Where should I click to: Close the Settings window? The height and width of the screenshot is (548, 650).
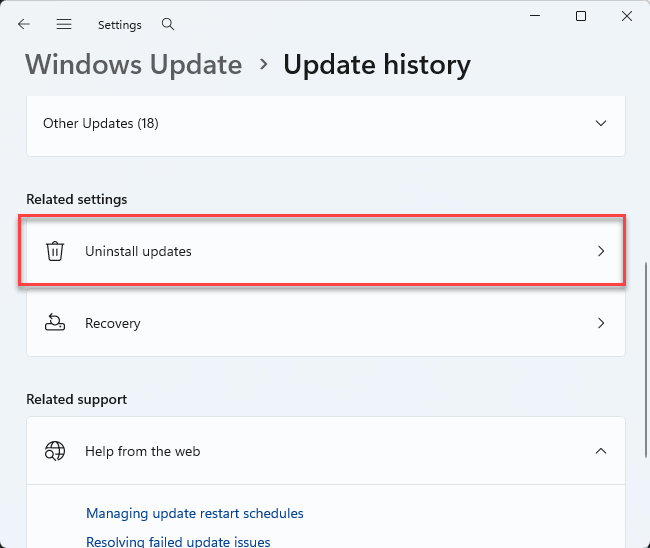tap(627, 16)
